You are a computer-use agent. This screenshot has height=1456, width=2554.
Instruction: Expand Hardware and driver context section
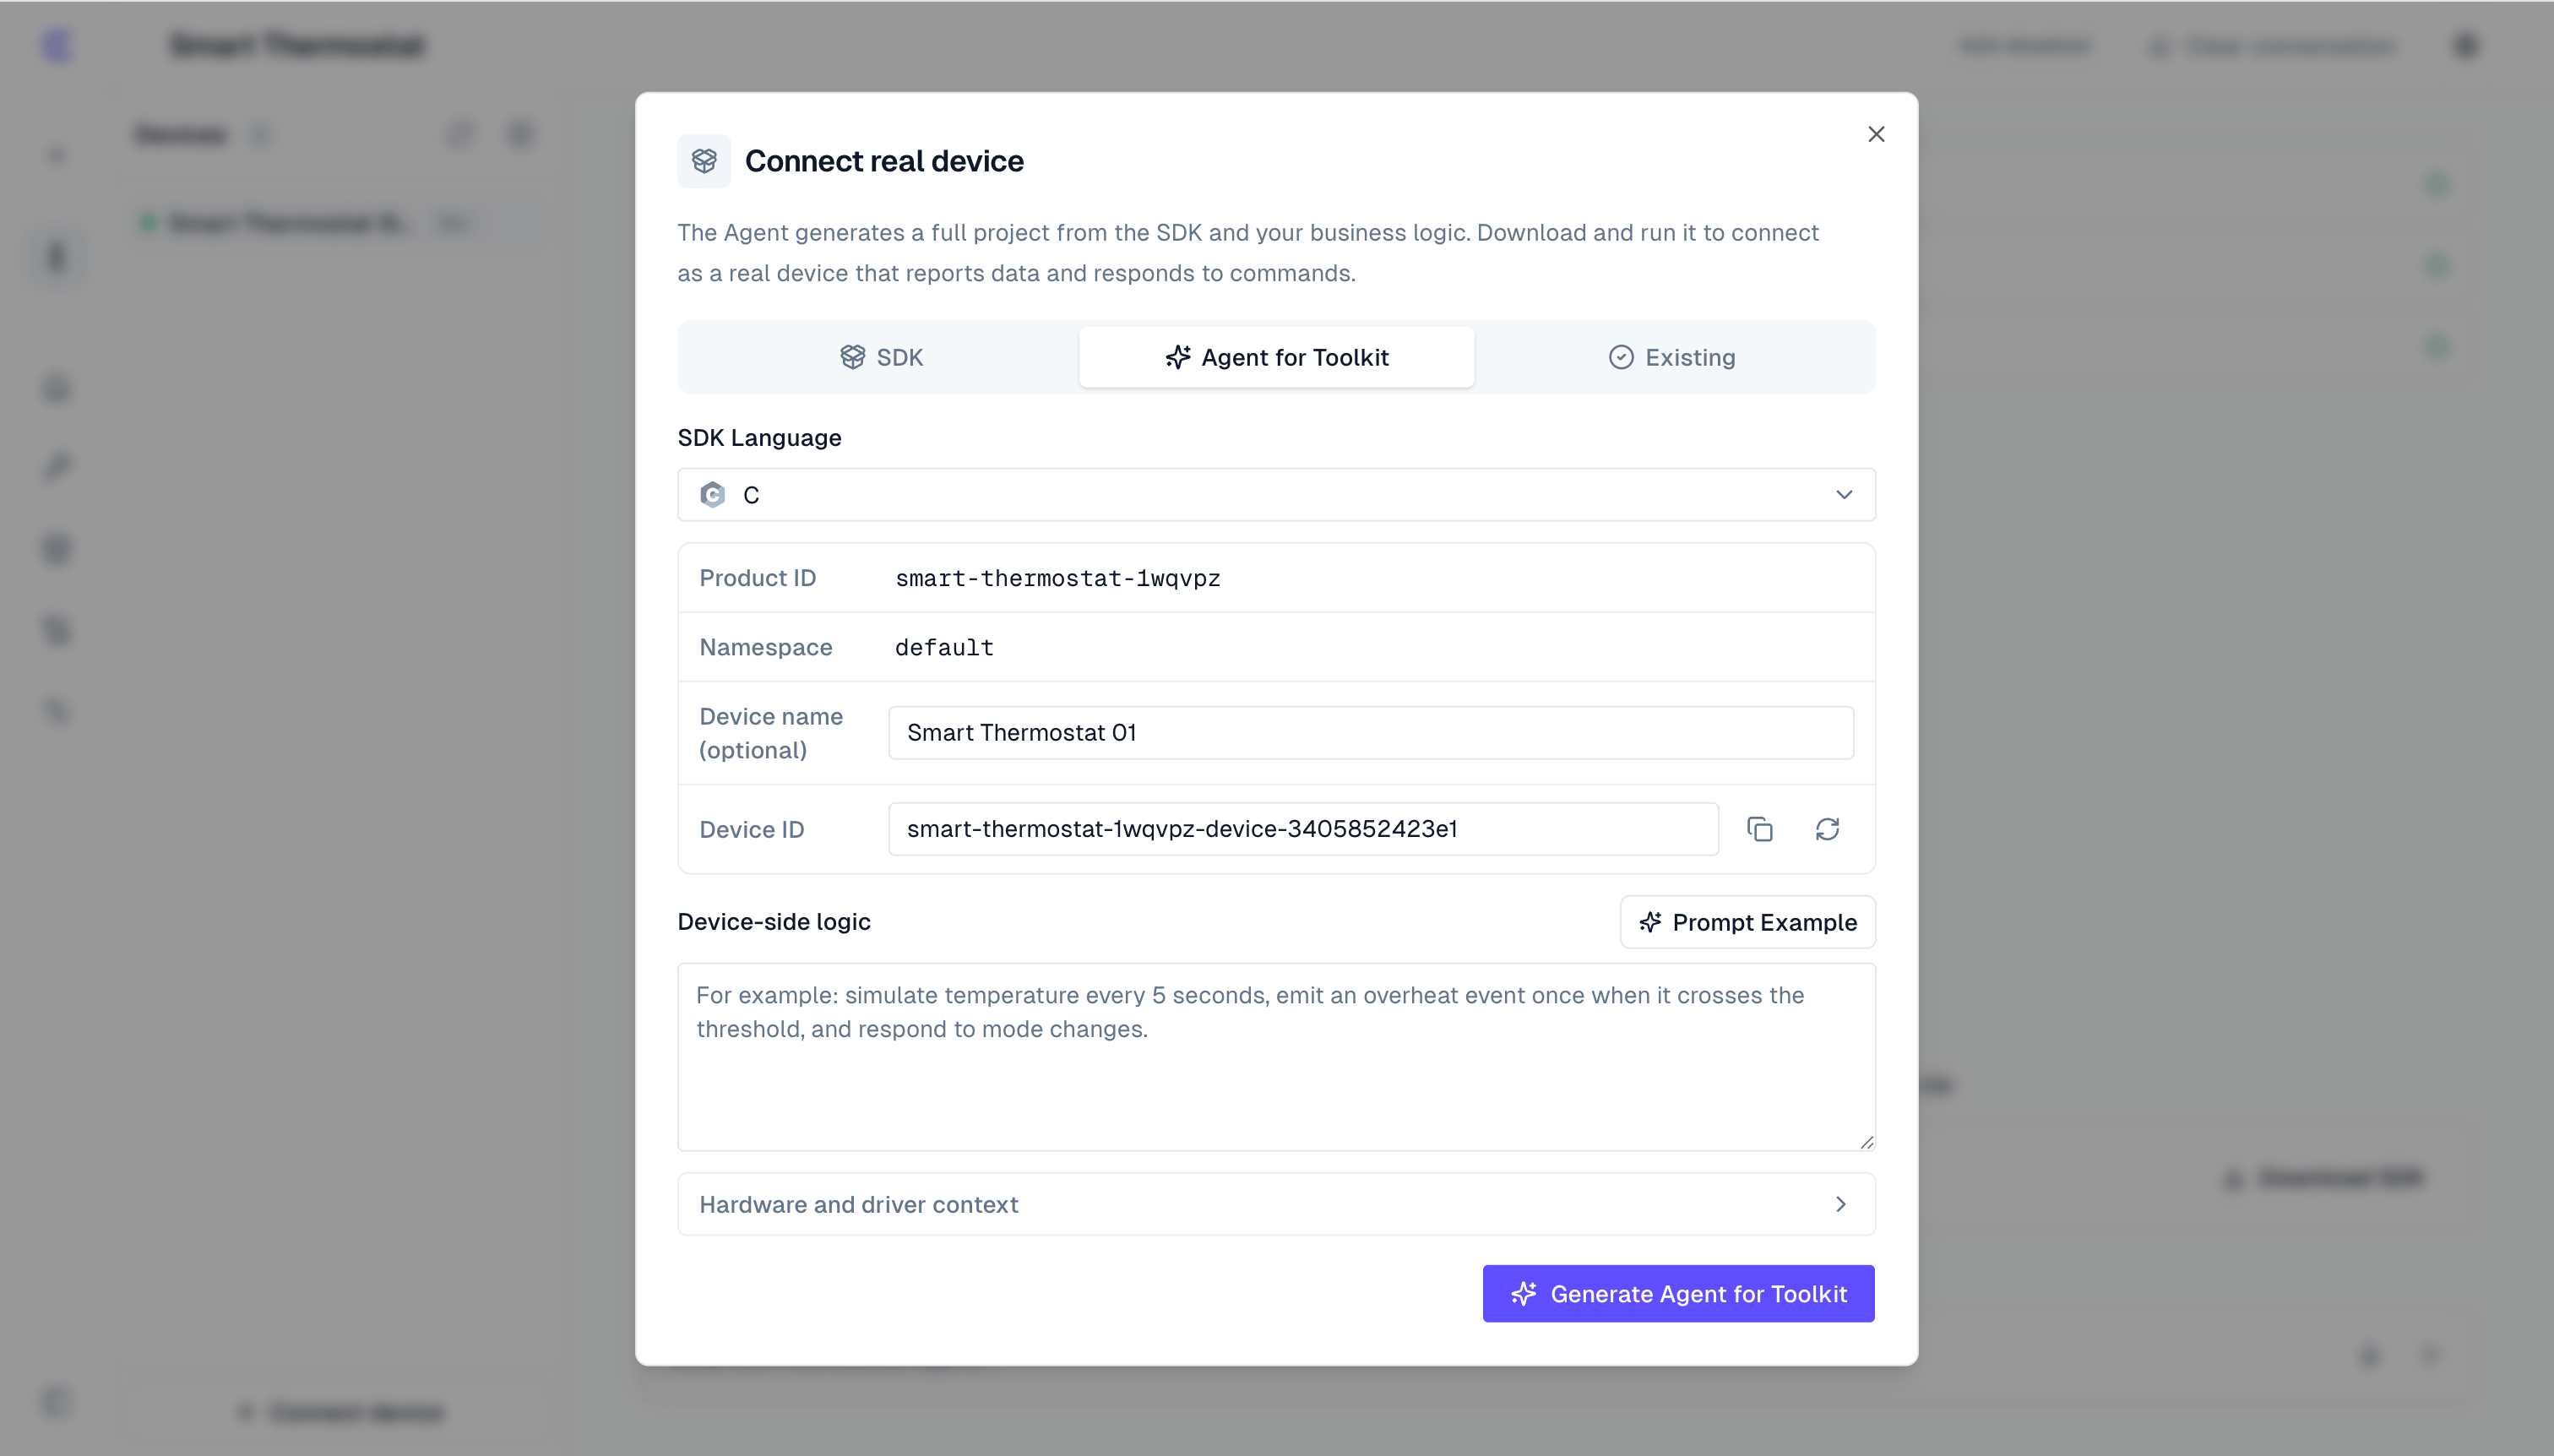click(1276, 1204)
